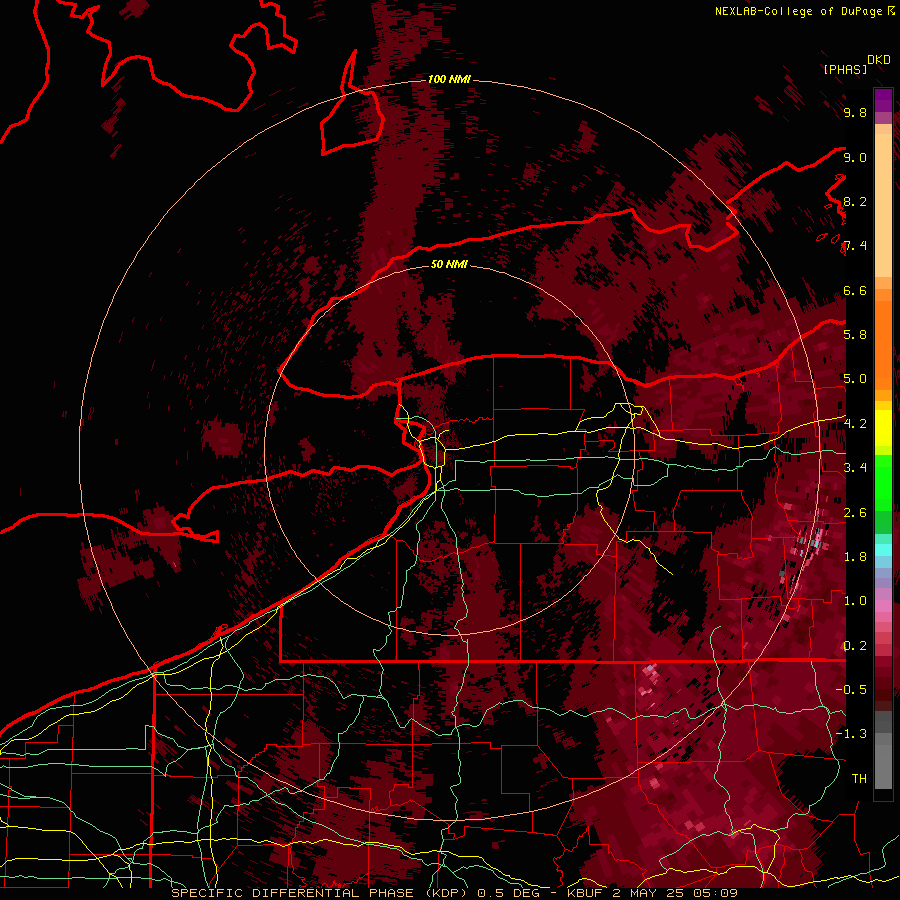The height and width of the screenshot is (900, 900).
Task: Click the 2.6 value on color scale
Action: coord(855,513)
